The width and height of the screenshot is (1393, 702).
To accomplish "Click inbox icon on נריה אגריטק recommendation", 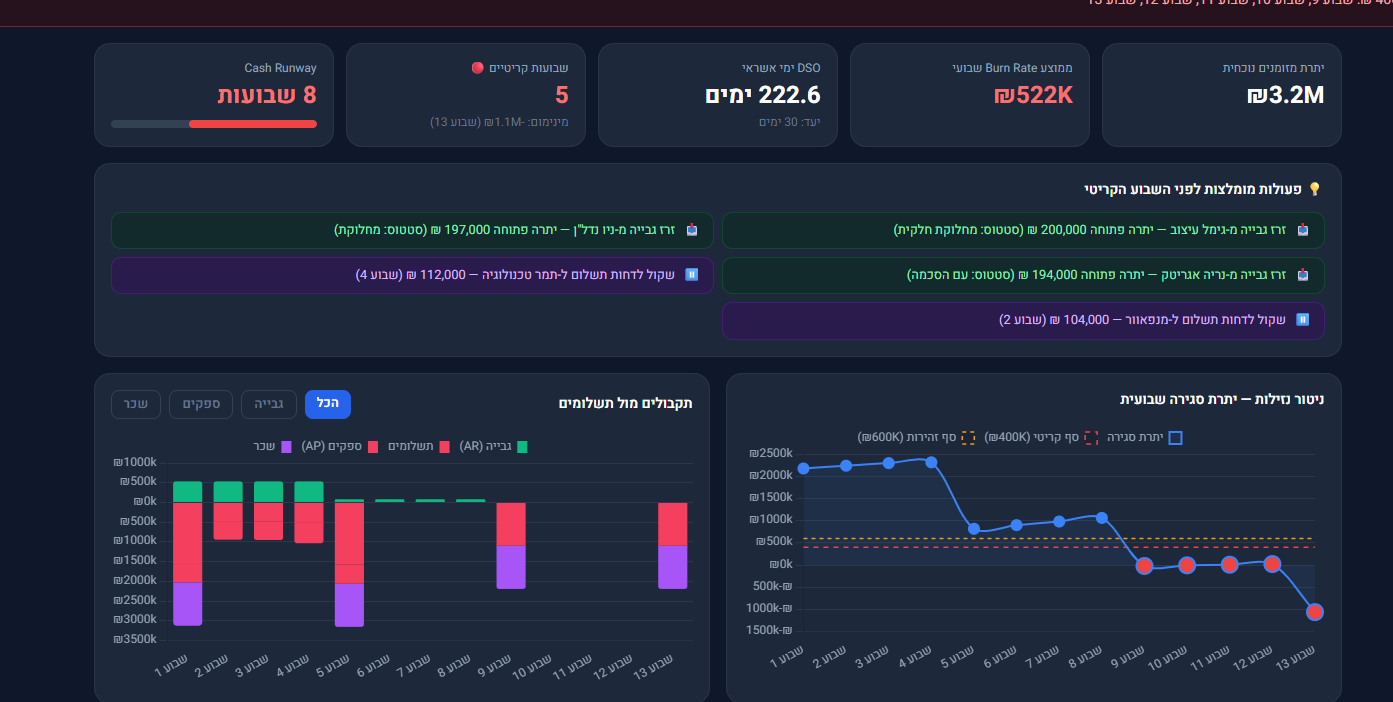I will (x=1302, y=275).
